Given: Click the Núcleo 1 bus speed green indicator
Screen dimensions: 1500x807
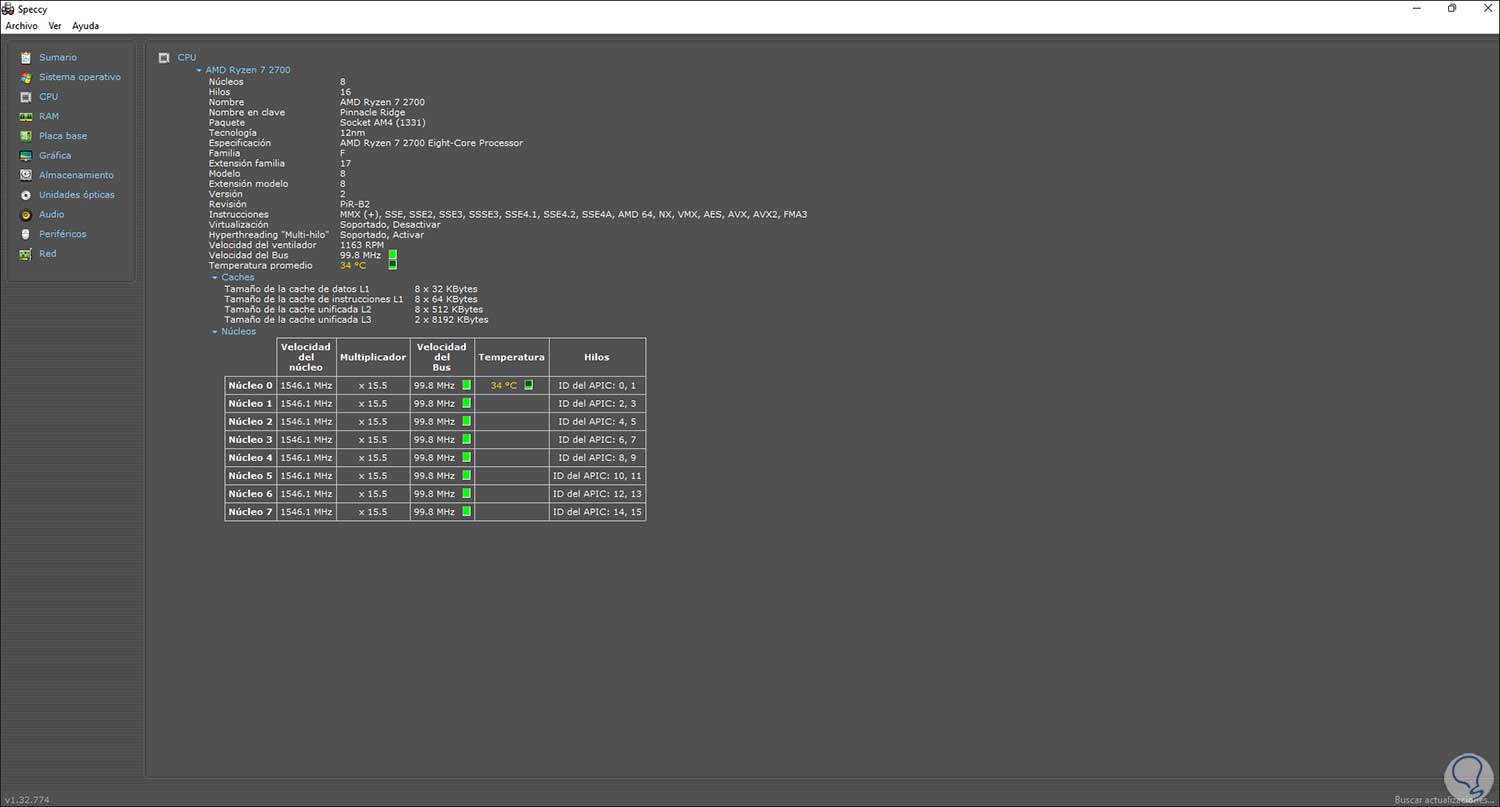Looking at the screenshot, I should 466,403.
